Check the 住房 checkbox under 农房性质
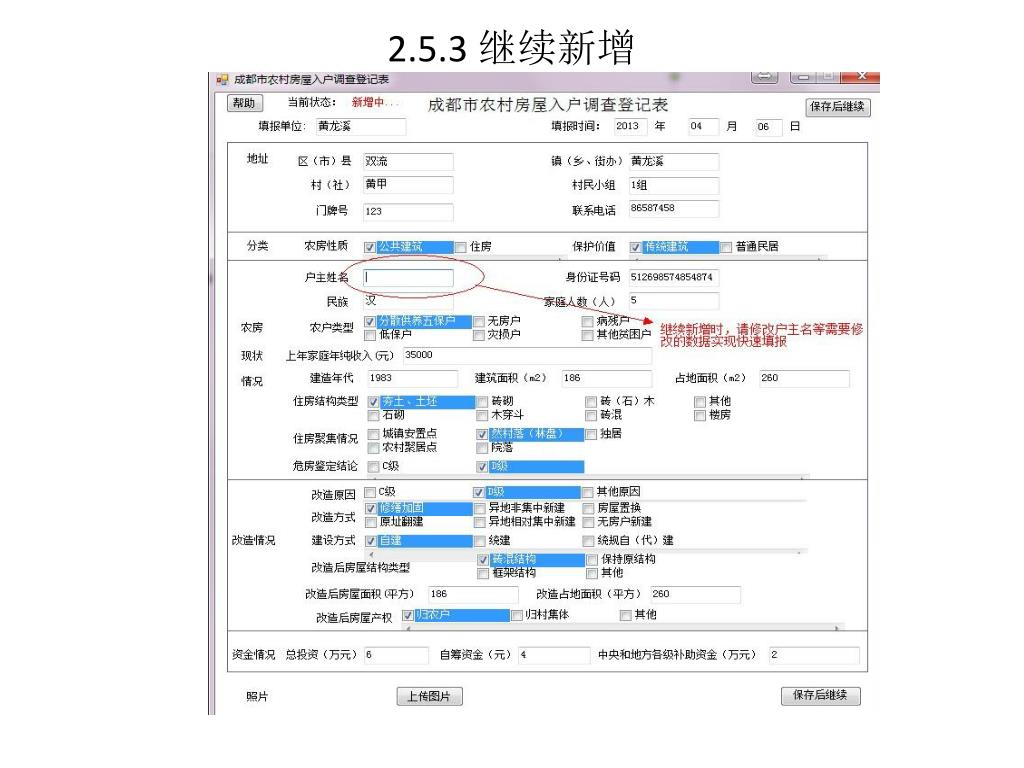The width and height of the screenshot is (1024, 768). (x=460, y=247)
